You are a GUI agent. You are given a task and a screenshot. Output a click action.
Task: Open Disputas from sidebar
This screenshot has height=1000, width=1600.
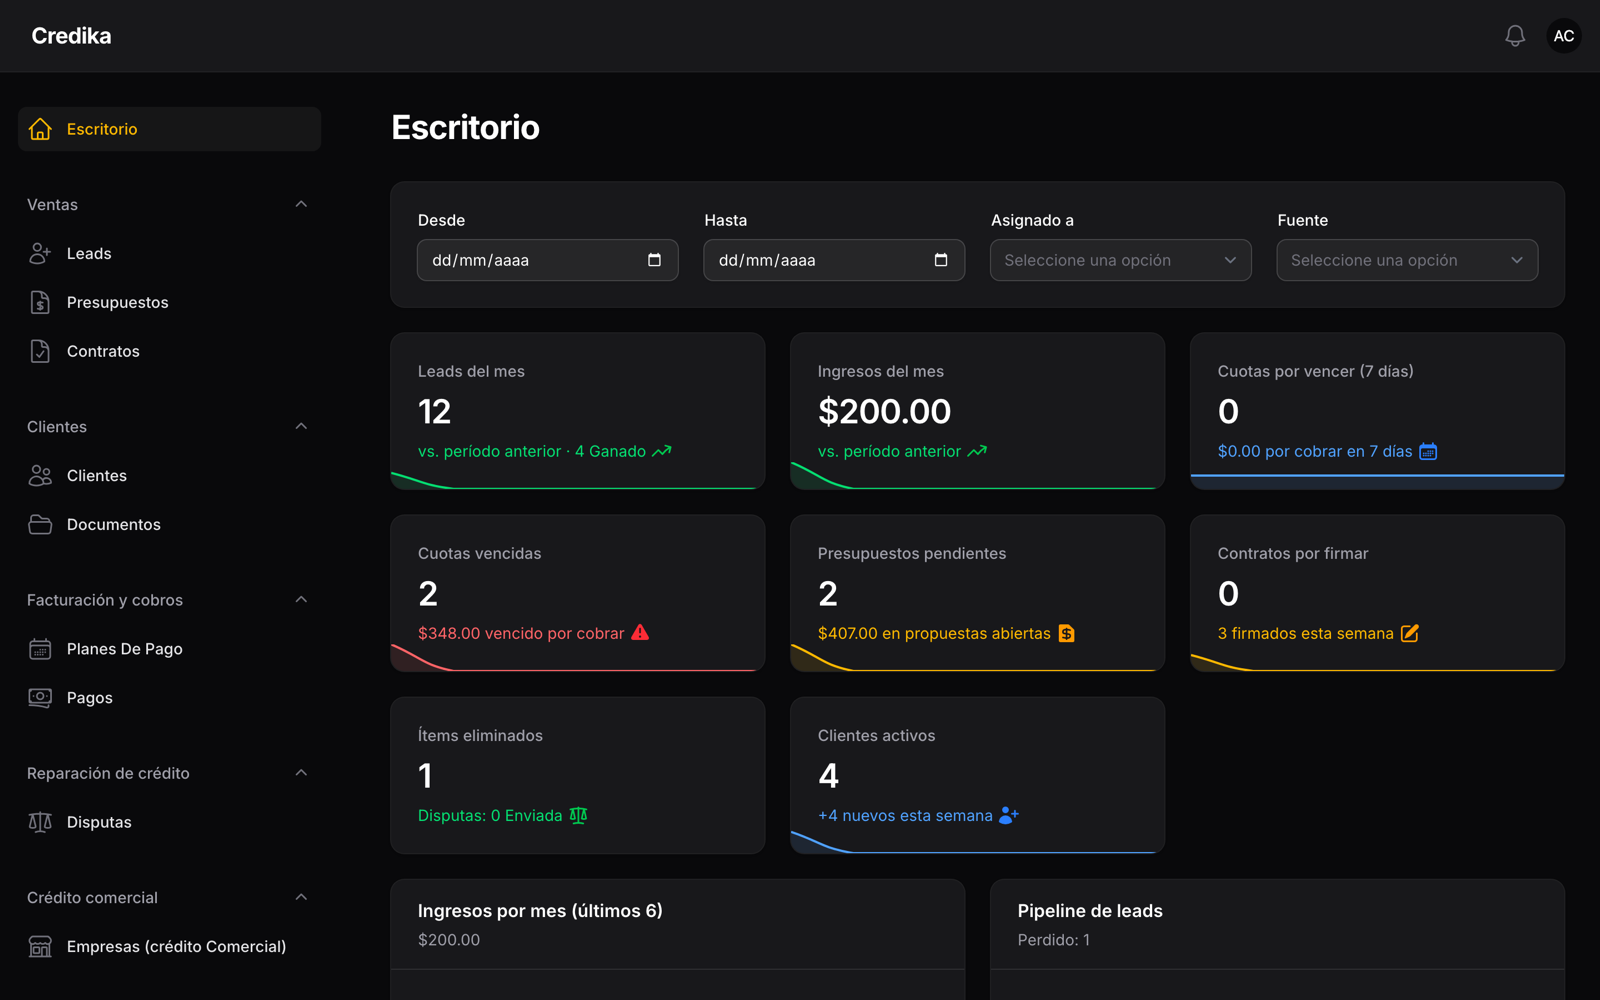click(169, 822)
